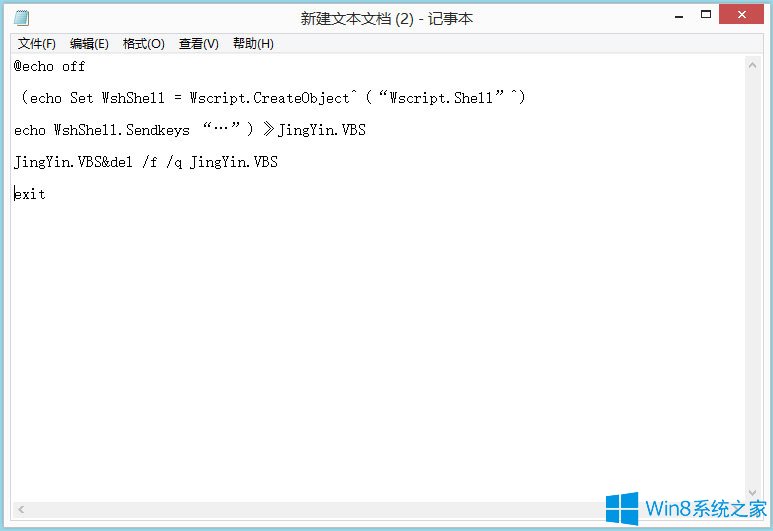Screen dimensions: 773x531
Task: Click the vertical scrollbar down arrow
Action: [x=752, y=493]
